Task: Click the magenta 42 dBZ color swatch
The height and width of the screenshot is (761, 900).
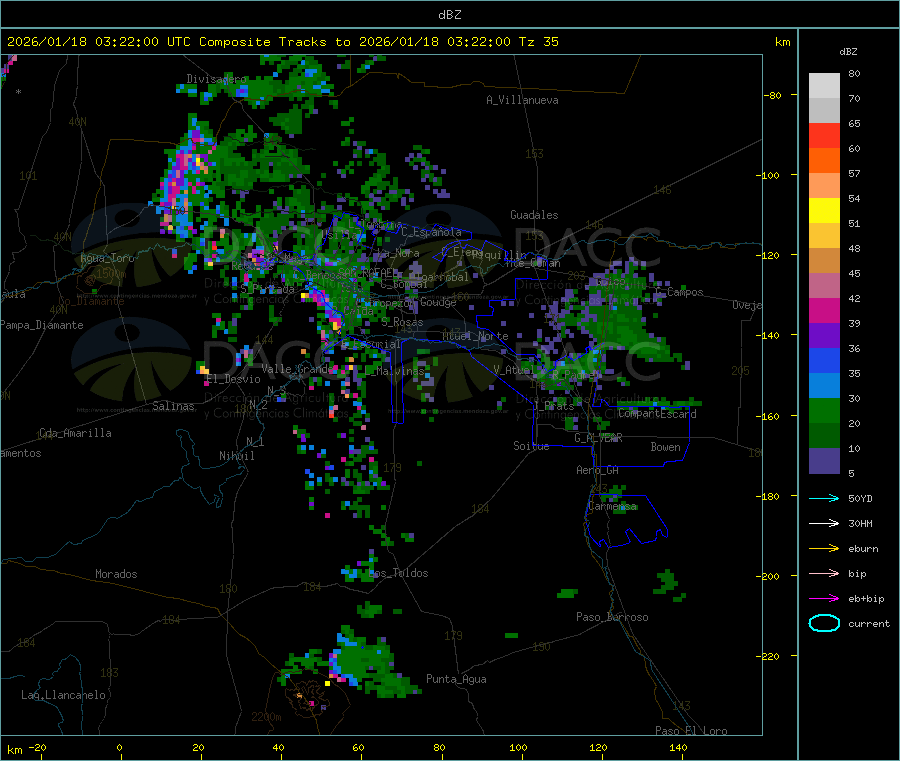Action: (824, 310)
